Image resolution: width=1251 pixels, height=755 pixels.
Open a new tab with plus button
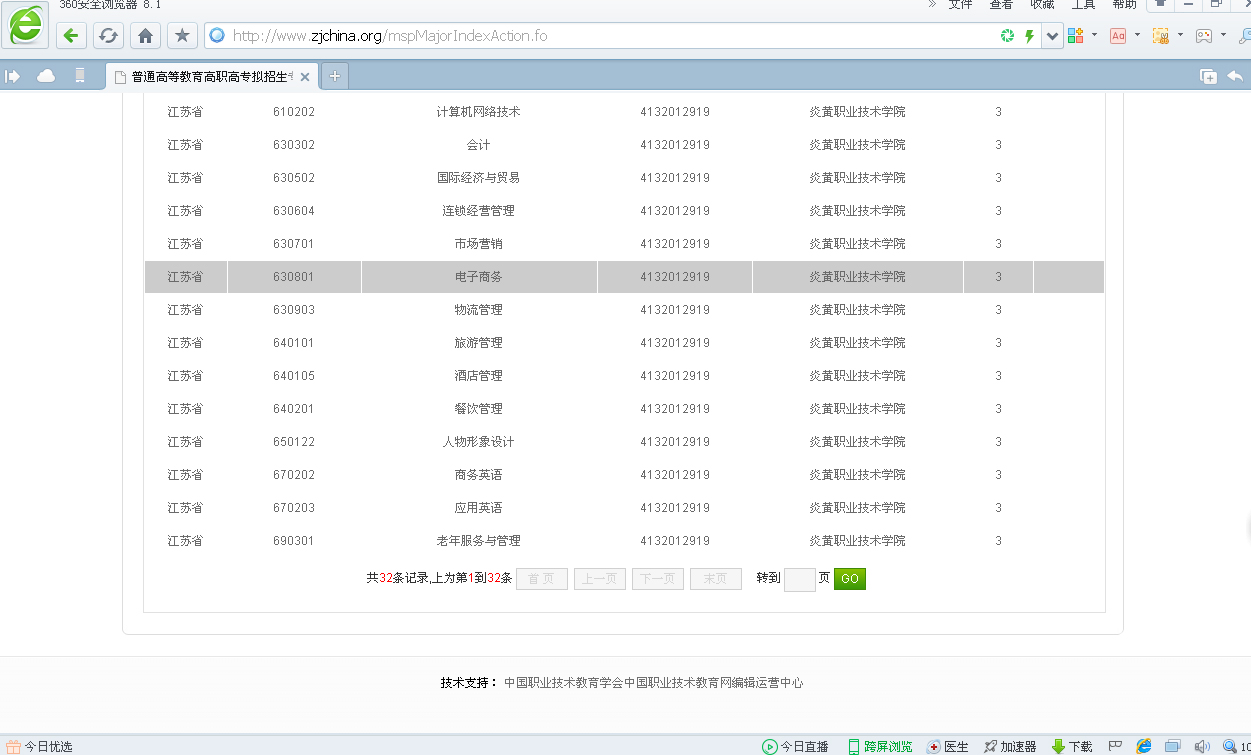335,76
